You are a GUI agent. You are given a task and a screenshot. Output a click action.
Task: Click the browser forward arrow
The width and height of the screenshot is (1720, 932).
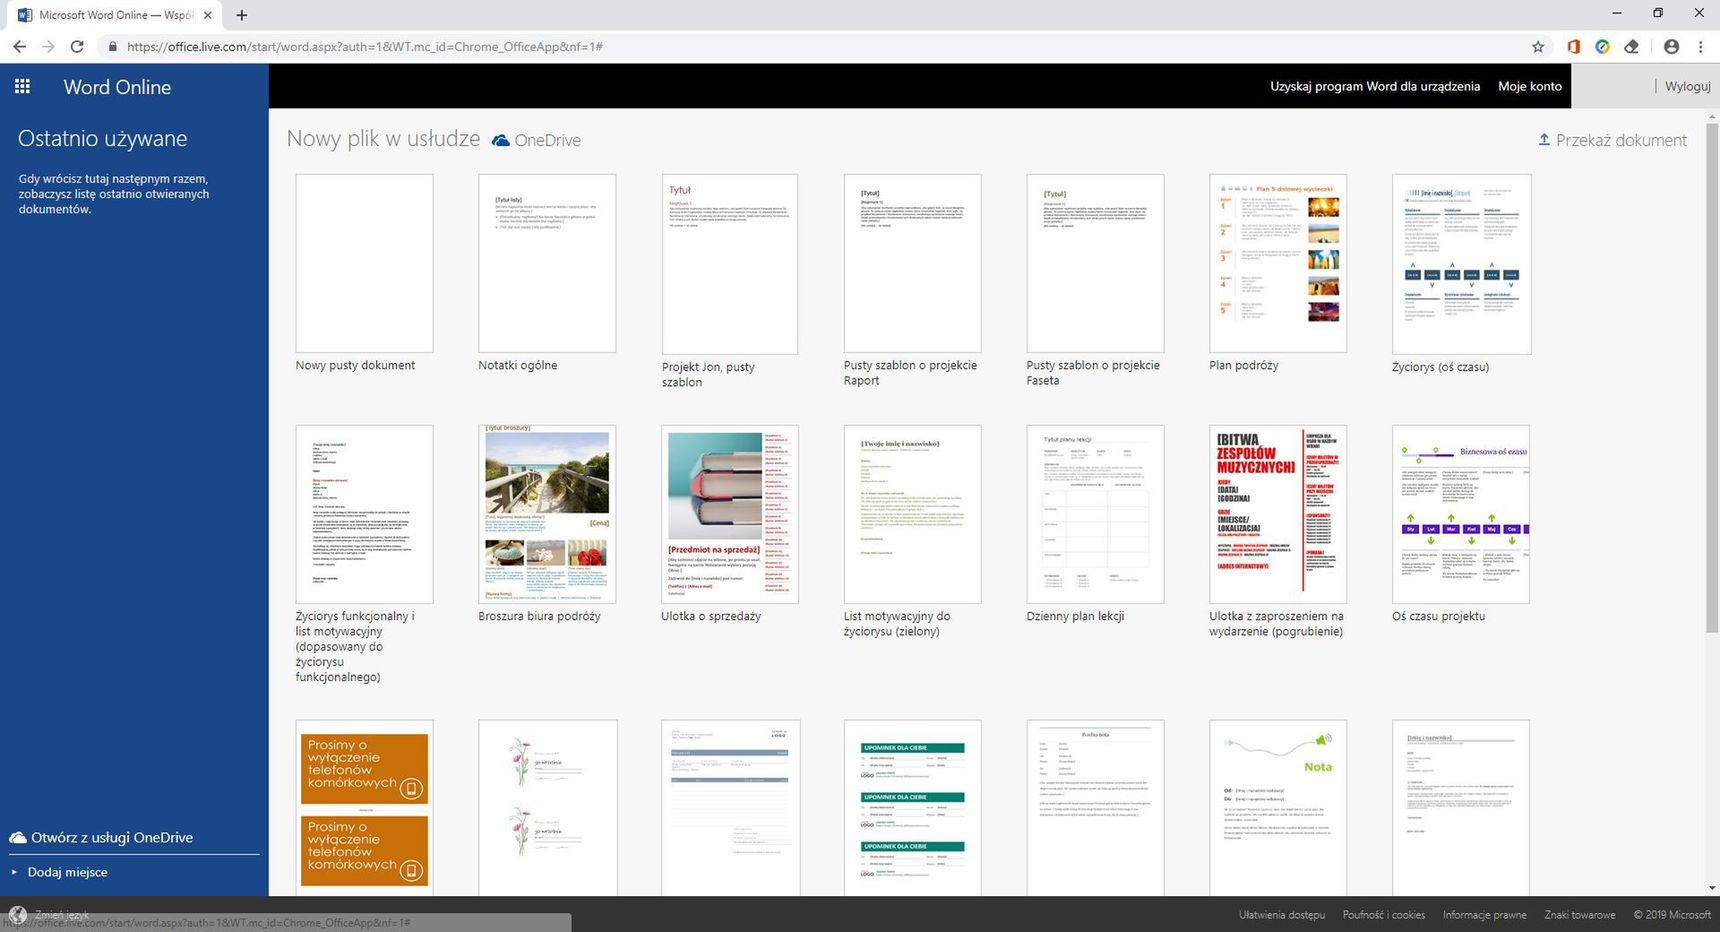coord(48,47)
